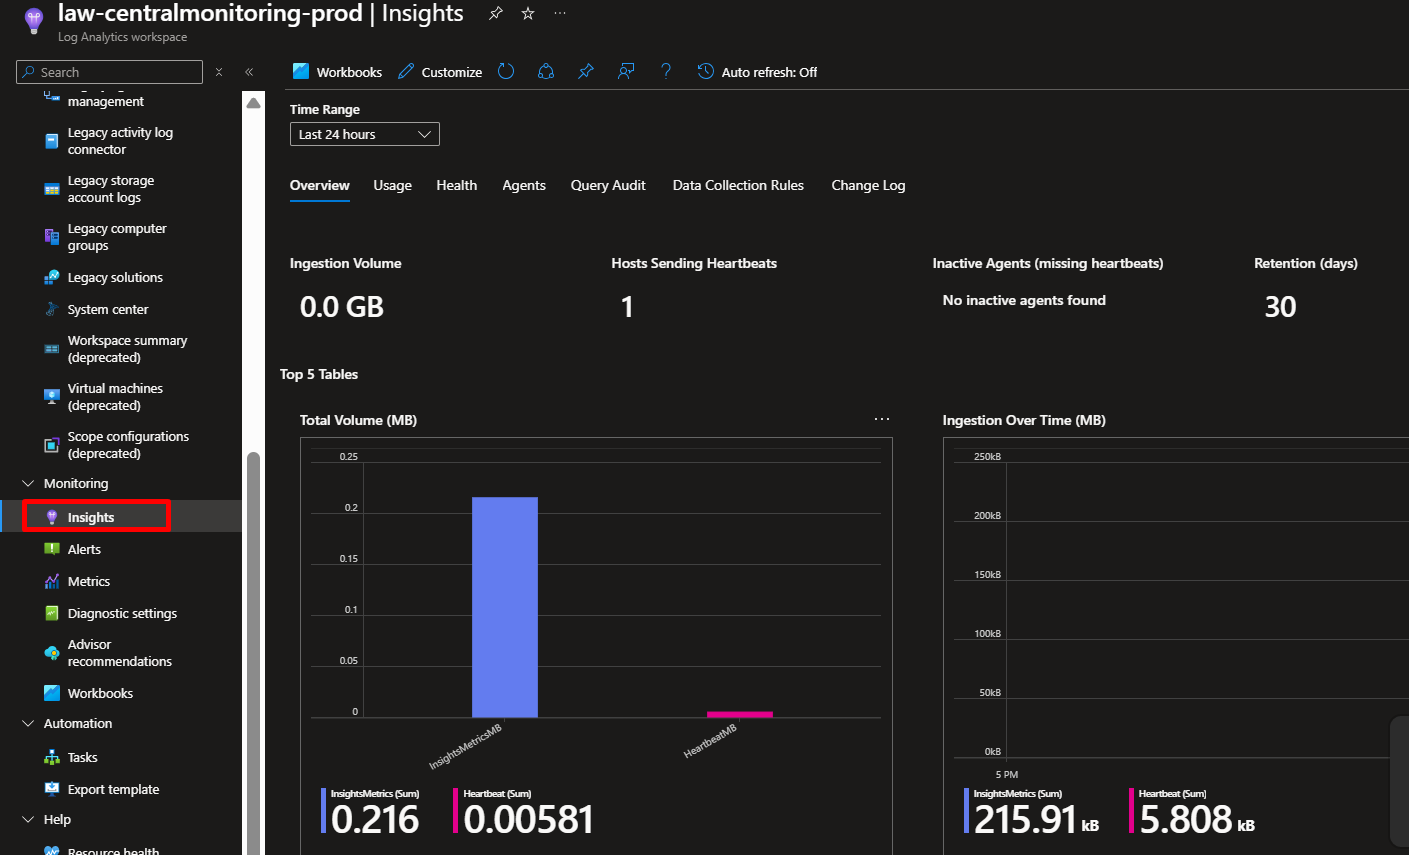Open the help question mark icon

pyautogui.click(x=666, y=72)
